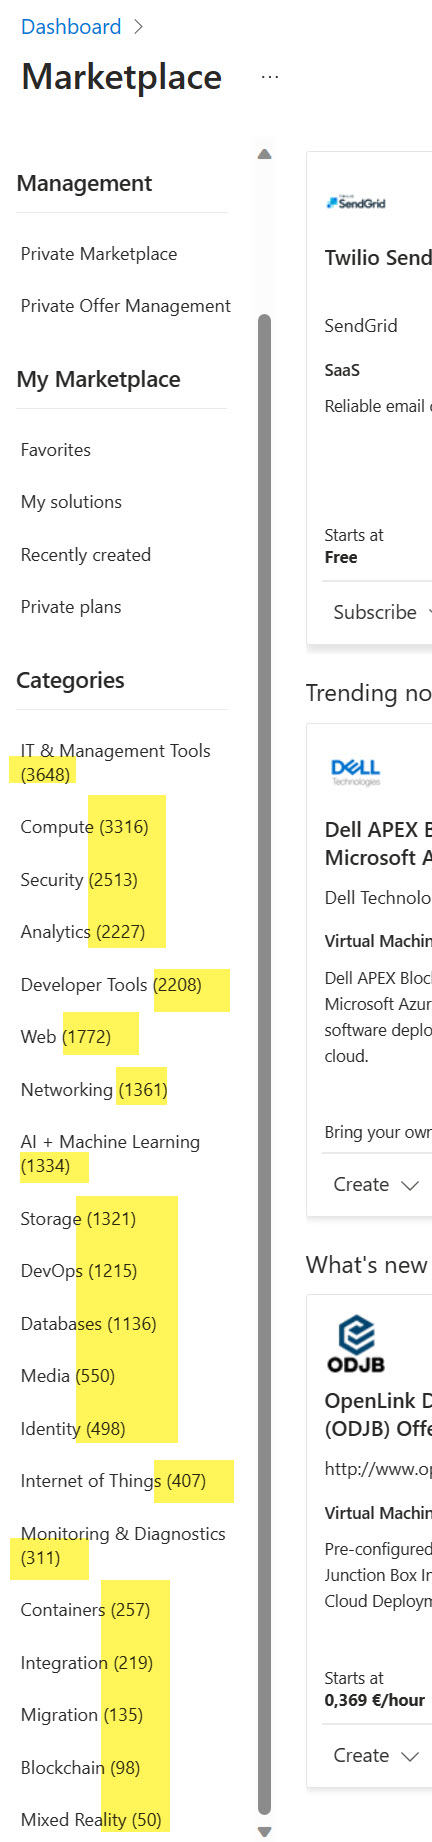The image size is (432, 1842).
Task: Click the ODJB product logo
Action: tap(356, 1344)
